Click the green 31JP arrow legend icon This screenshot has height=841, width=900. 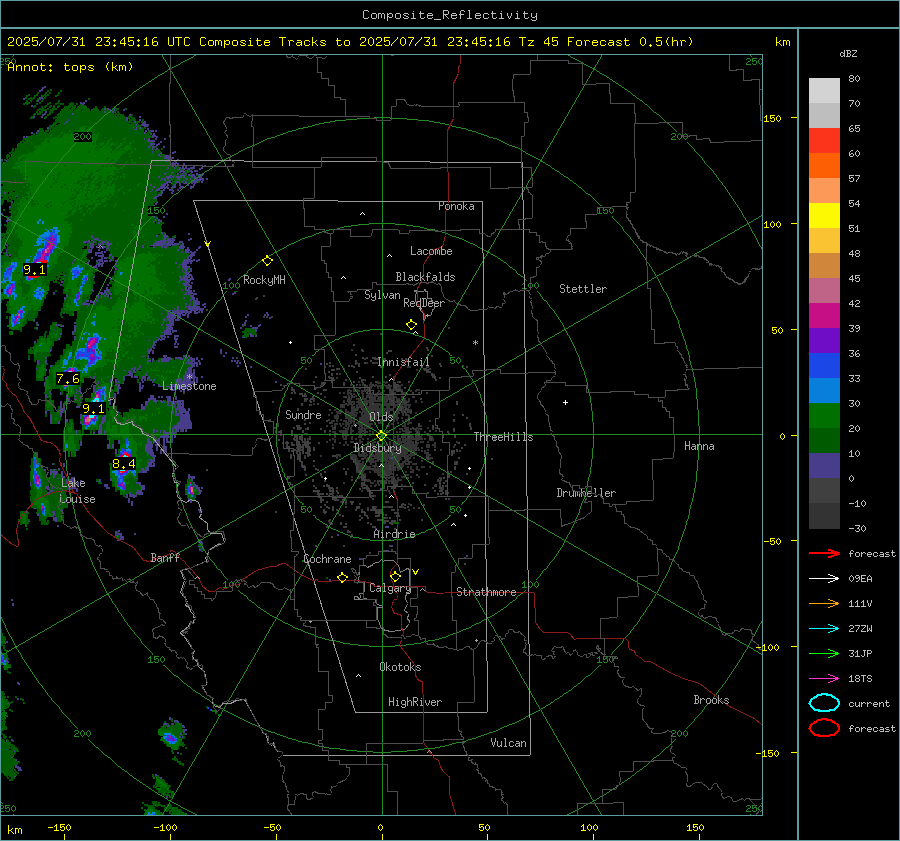point(824,653)
